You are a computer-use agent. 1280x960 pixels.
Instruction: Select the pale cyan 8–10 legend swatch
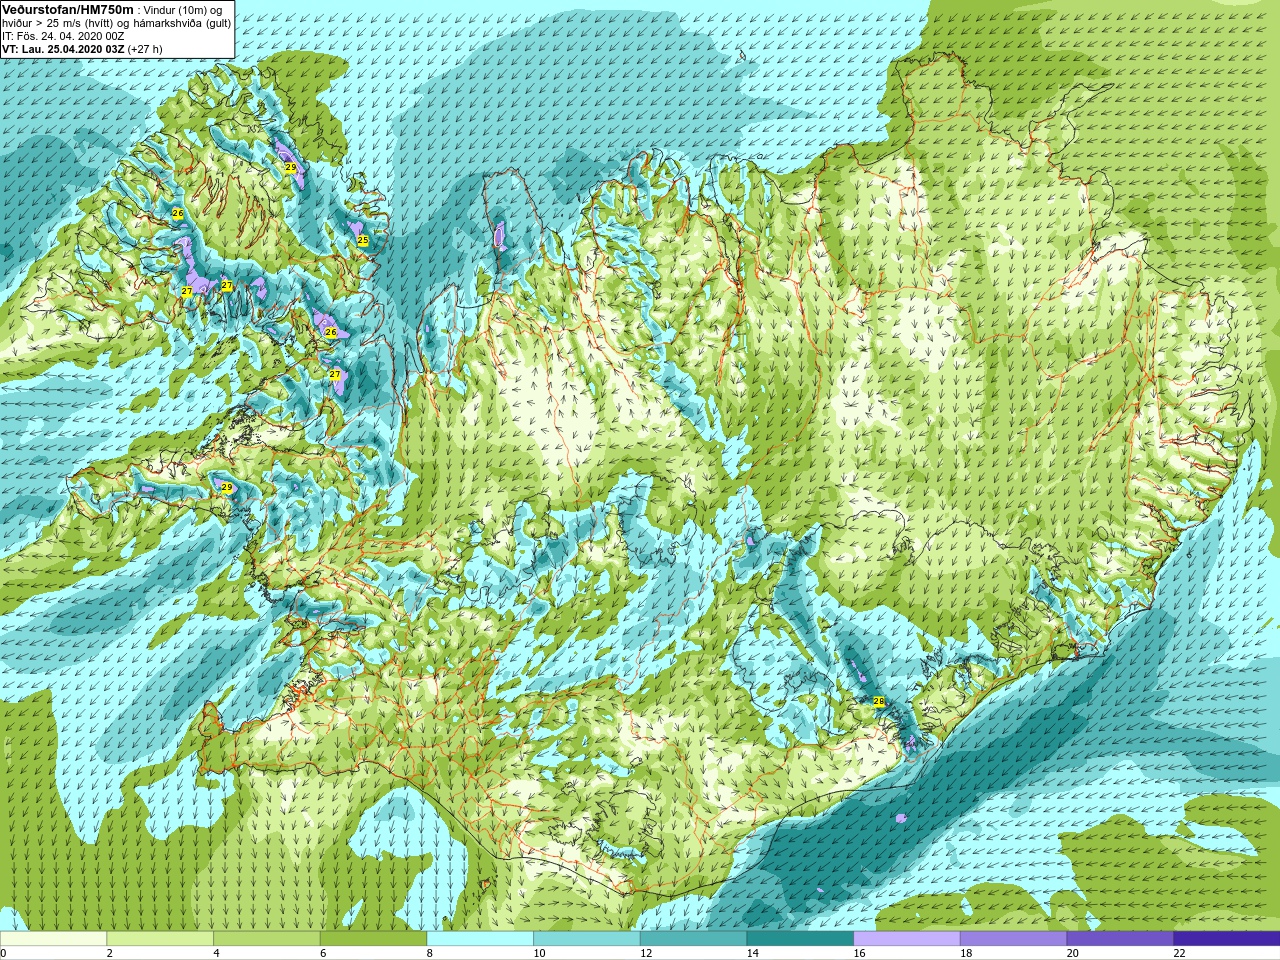click(x=480, y=938)
